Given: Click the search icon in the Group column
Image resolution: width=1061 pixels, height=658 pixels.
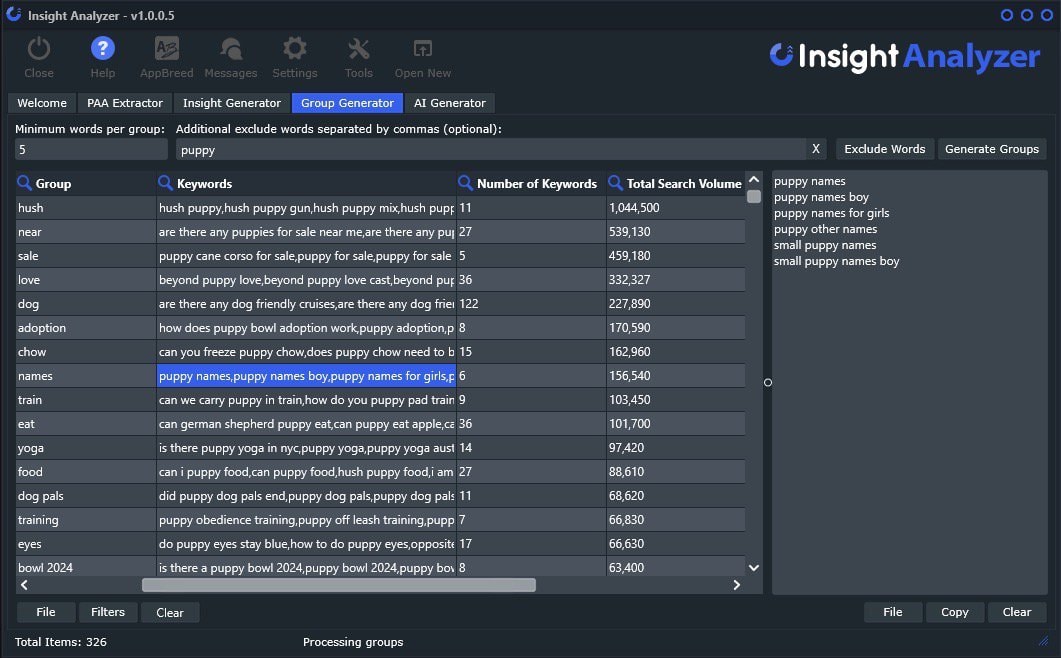Looking at the screenshot, I should pyautogui.click(x=22, y=183).
